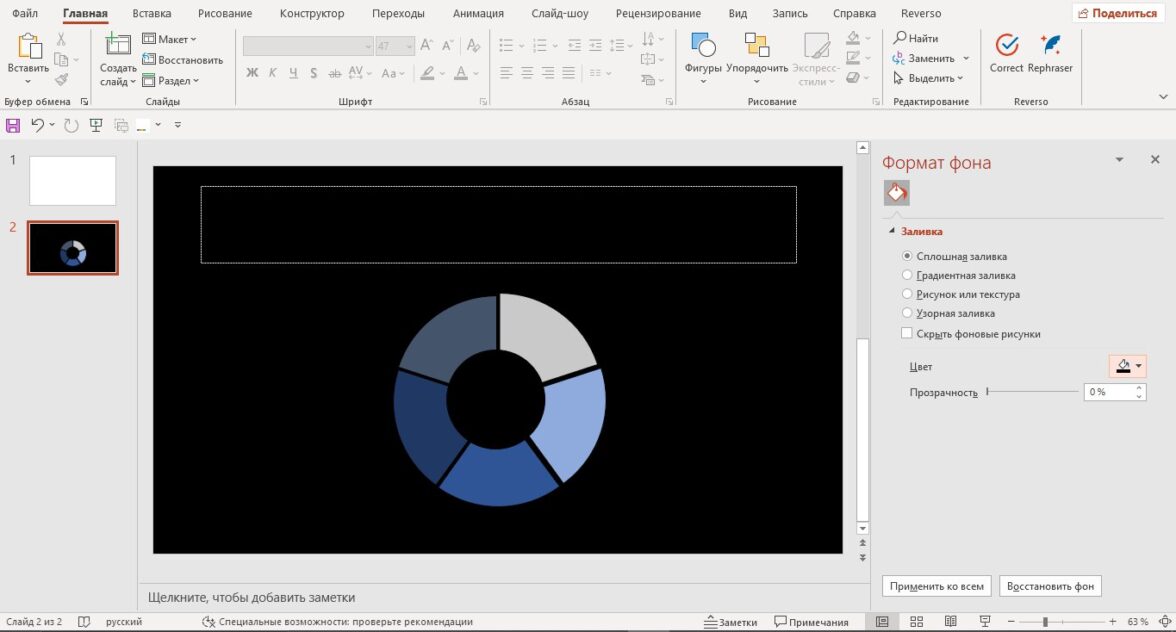
Task: Check Hide background graphics (Скрыть фоновые рисунки)
Action: [907, 334]
